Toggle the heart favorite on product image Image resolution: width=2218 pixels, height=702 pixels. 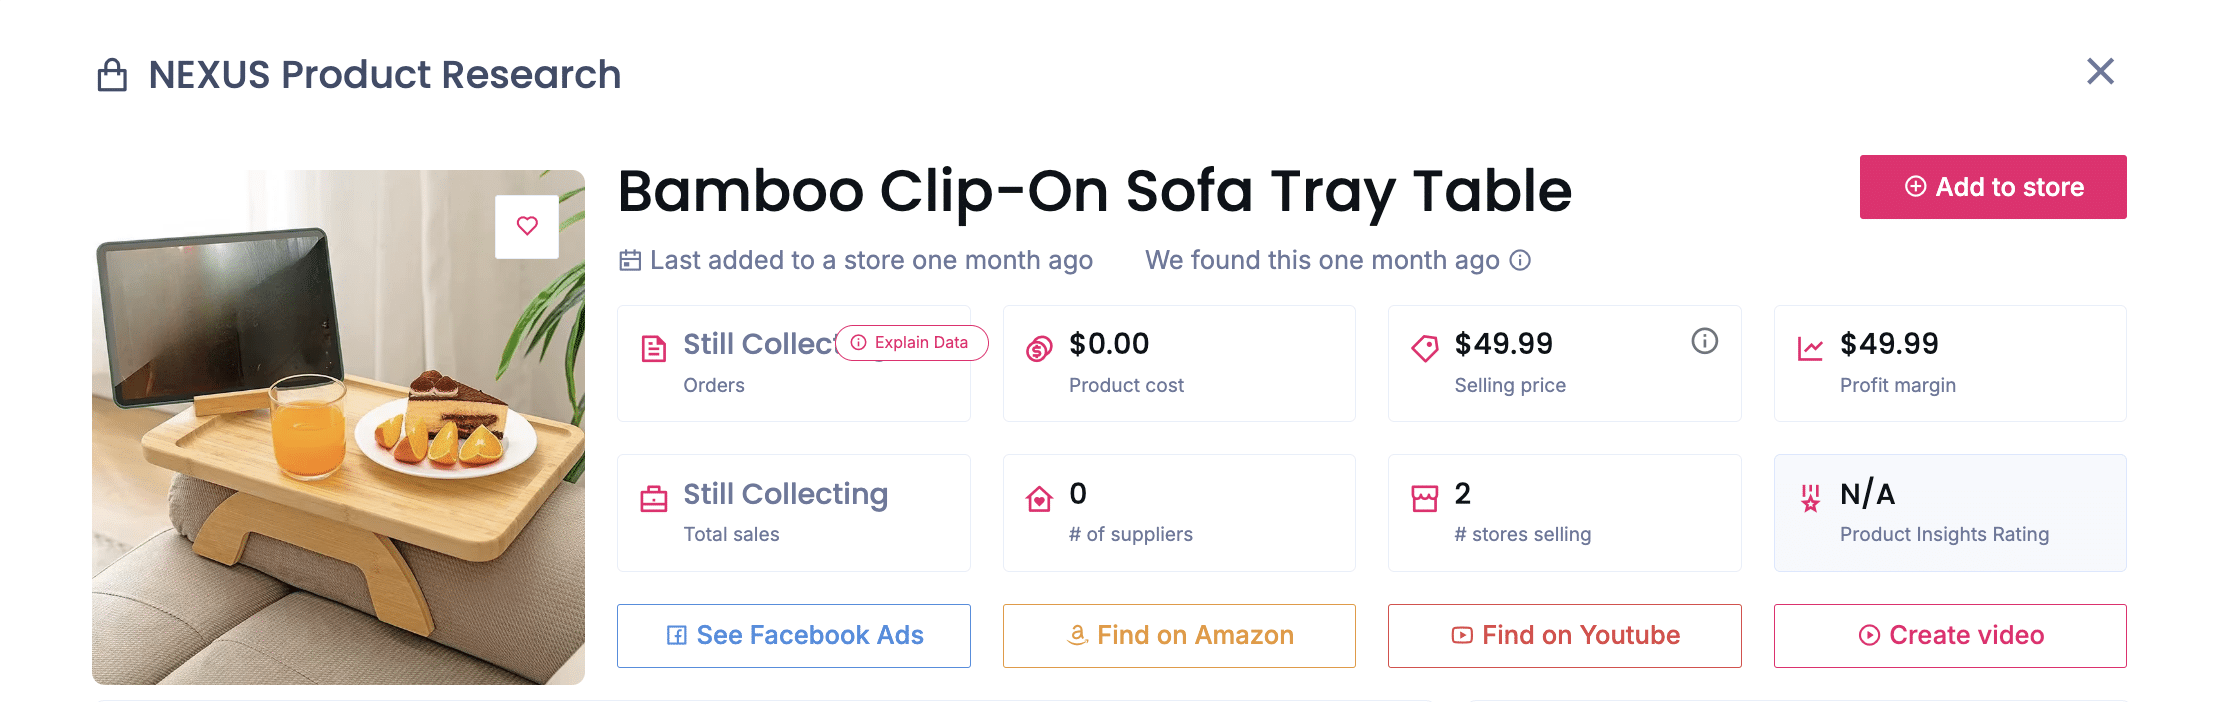[x=527, y=226]
